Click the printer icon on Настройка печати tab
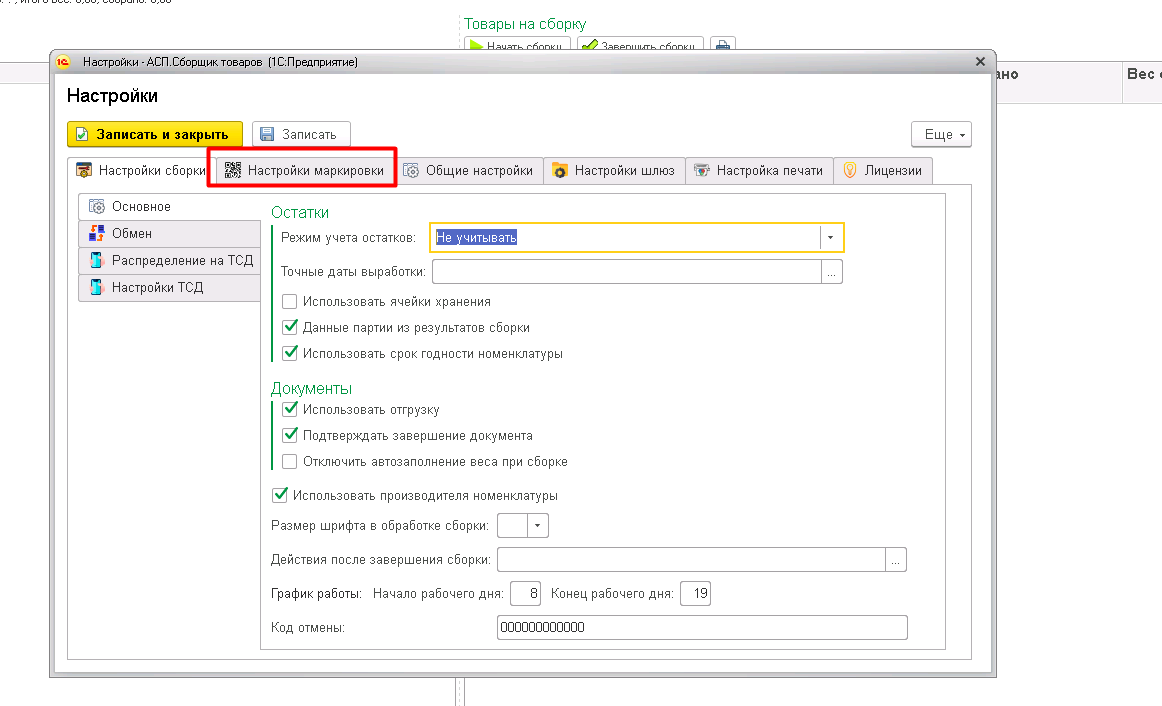Viewport: 1162px width, 706px height. pos(701,170)
